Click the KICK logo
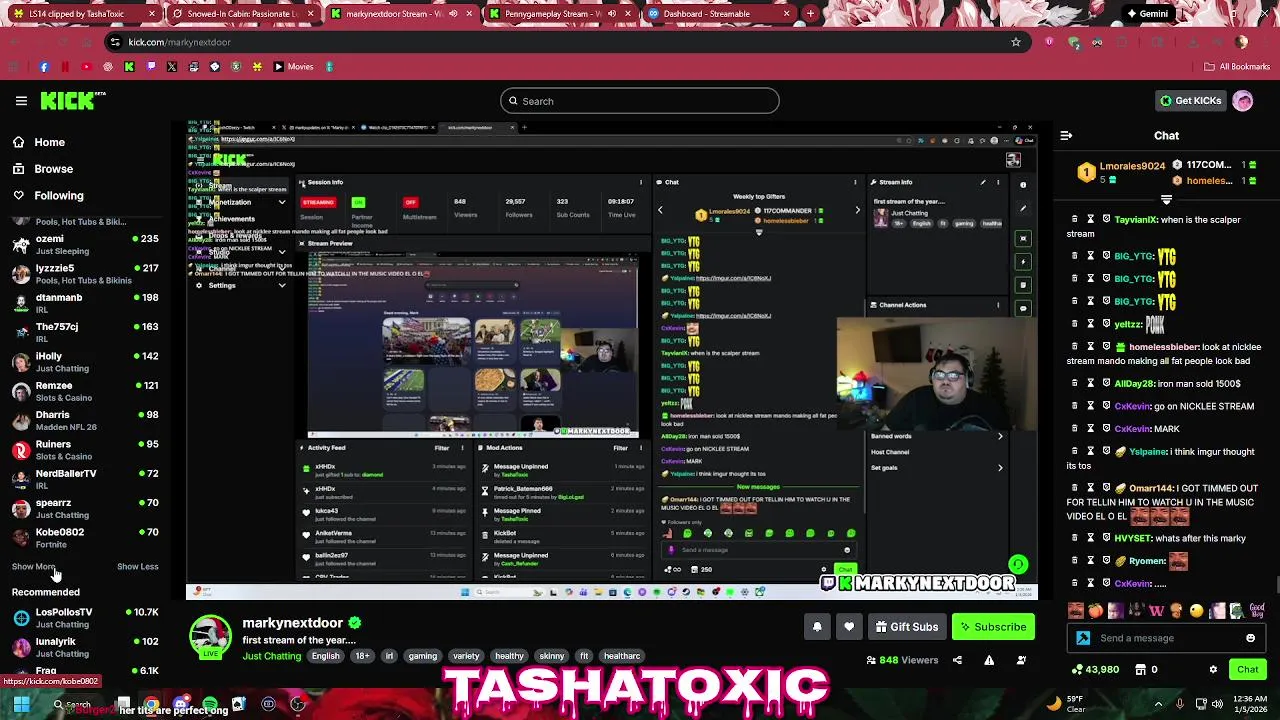Viewport: 1280px width, 720px height. 73,100
